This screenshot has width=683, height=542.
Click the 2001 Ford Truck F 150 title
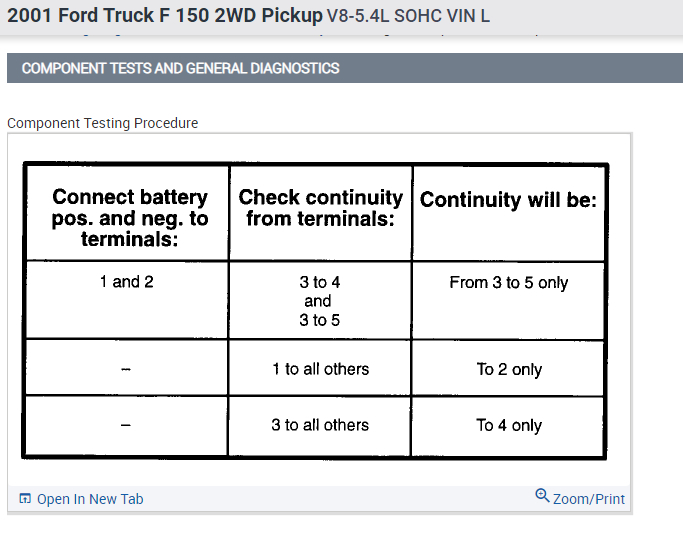click(165, 16)
